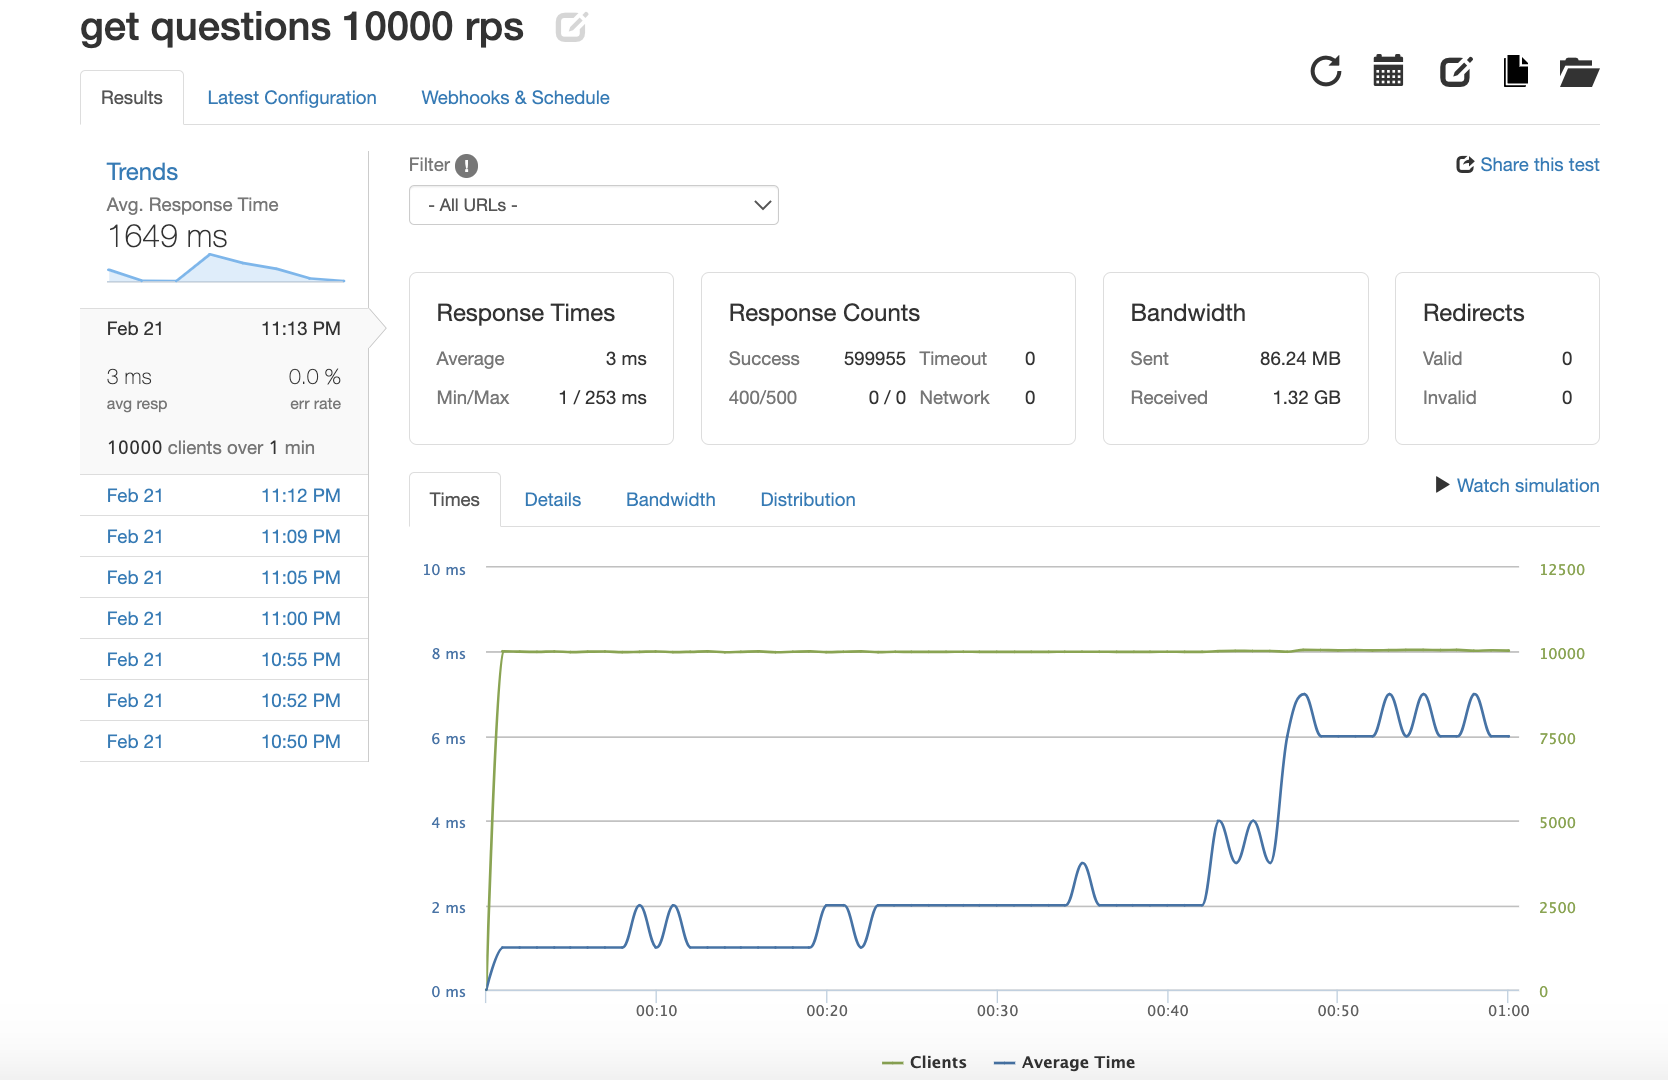Click the filter info exclamation icon
The height and width of the screenshot is (1080, 1668).
(x=466, y=166)
